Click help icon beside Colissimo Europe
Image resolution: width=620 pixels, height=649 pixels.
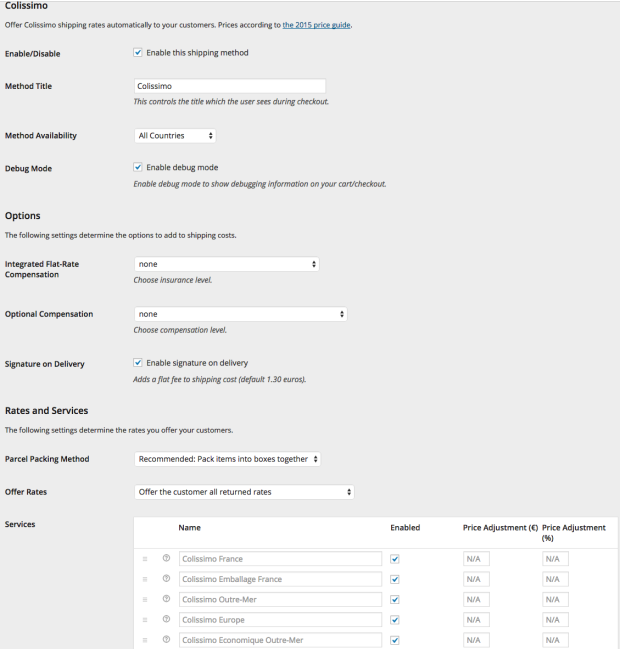tap(166, 620)
